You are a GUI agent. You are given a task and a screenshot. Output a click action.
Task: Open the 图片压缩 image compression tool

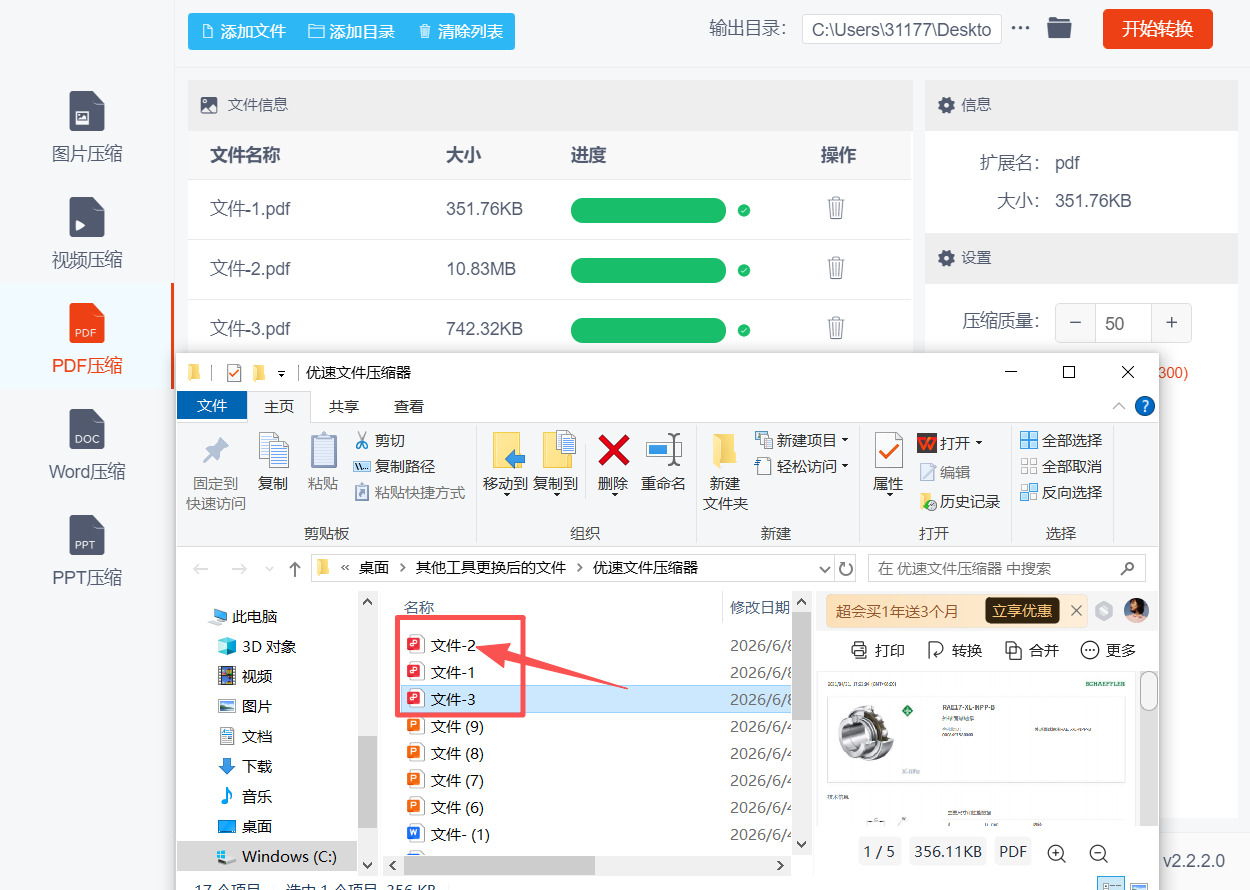(87, 127)
